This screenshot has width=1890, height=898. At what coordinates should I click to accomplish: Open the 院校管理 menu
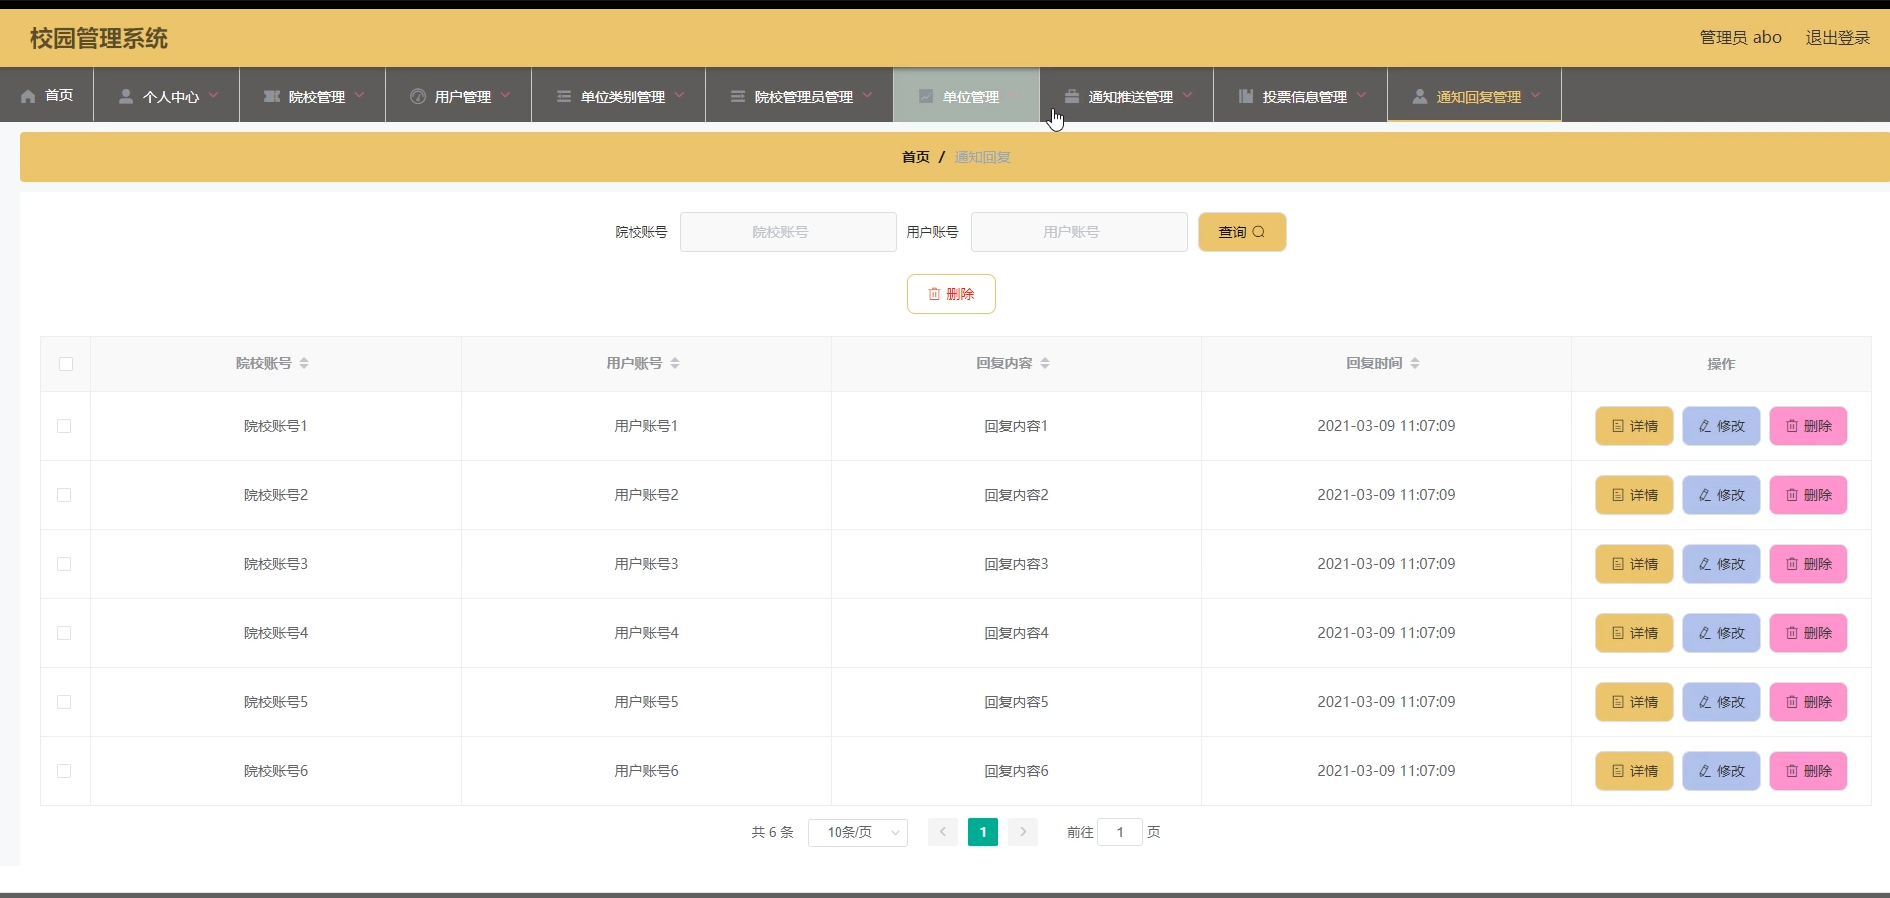click(313, 95)
